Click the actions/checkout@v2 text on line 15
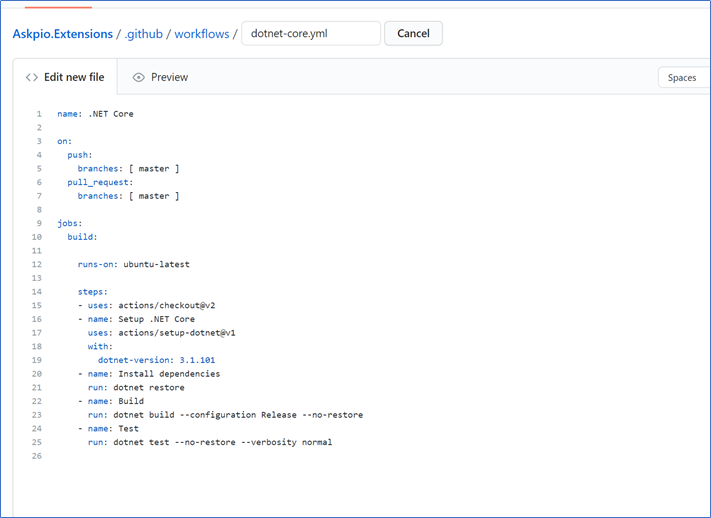The width and height of the screenshot is (711, 518). click(x=167, y=305)
